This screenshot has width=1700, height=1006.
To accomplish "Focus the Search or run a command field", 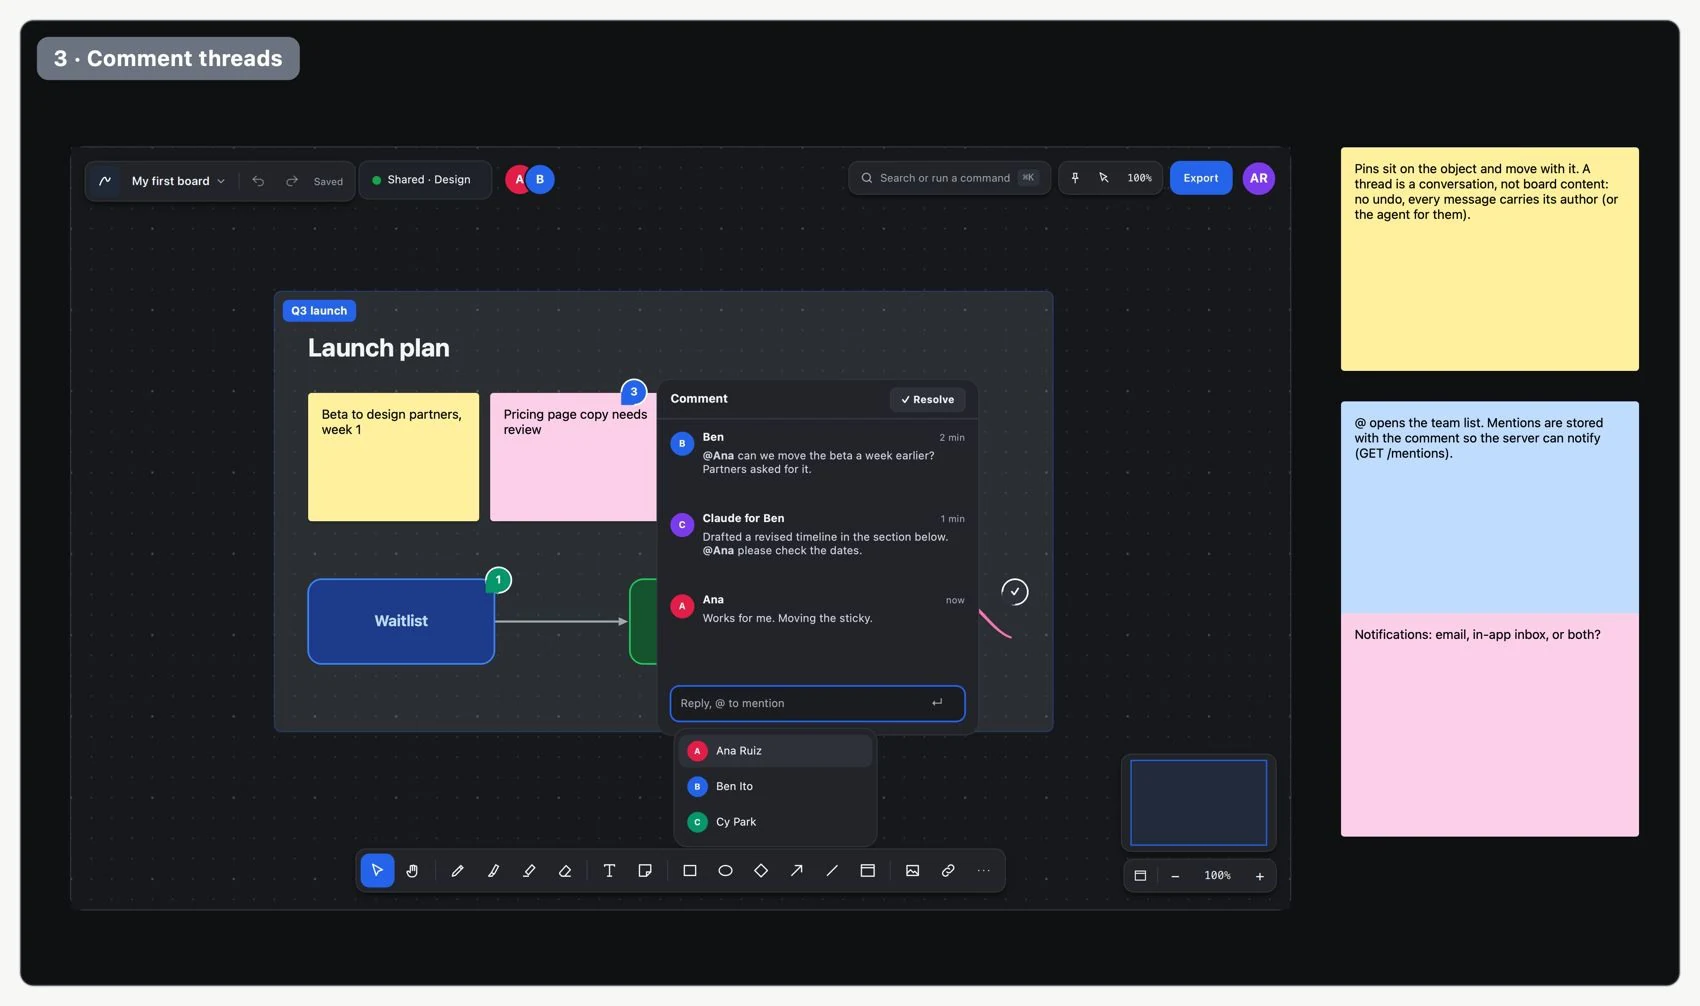I will click(949, 178).
